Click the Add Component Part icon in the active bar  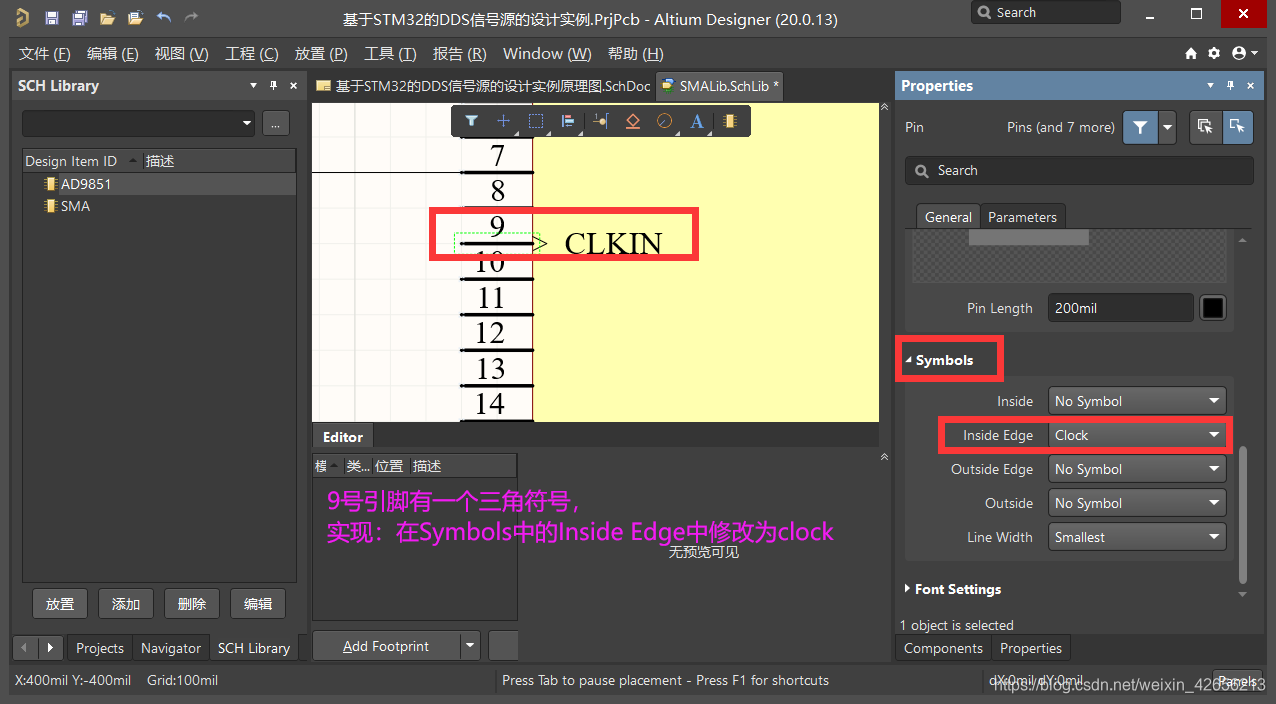[730, 121]
